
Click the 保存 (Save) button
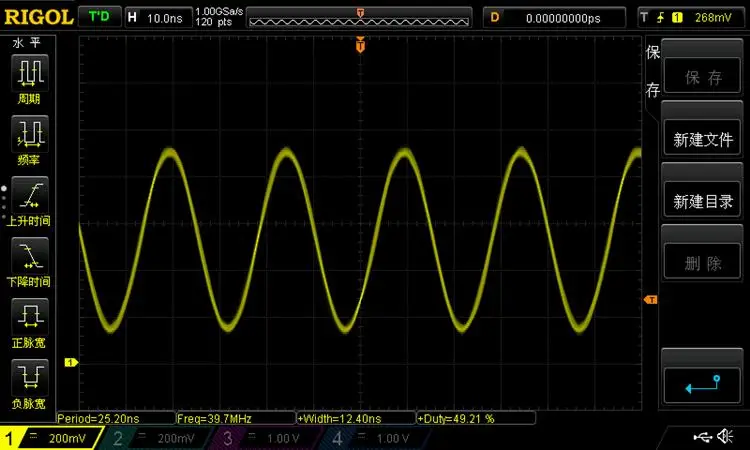(x=702, y=77)
